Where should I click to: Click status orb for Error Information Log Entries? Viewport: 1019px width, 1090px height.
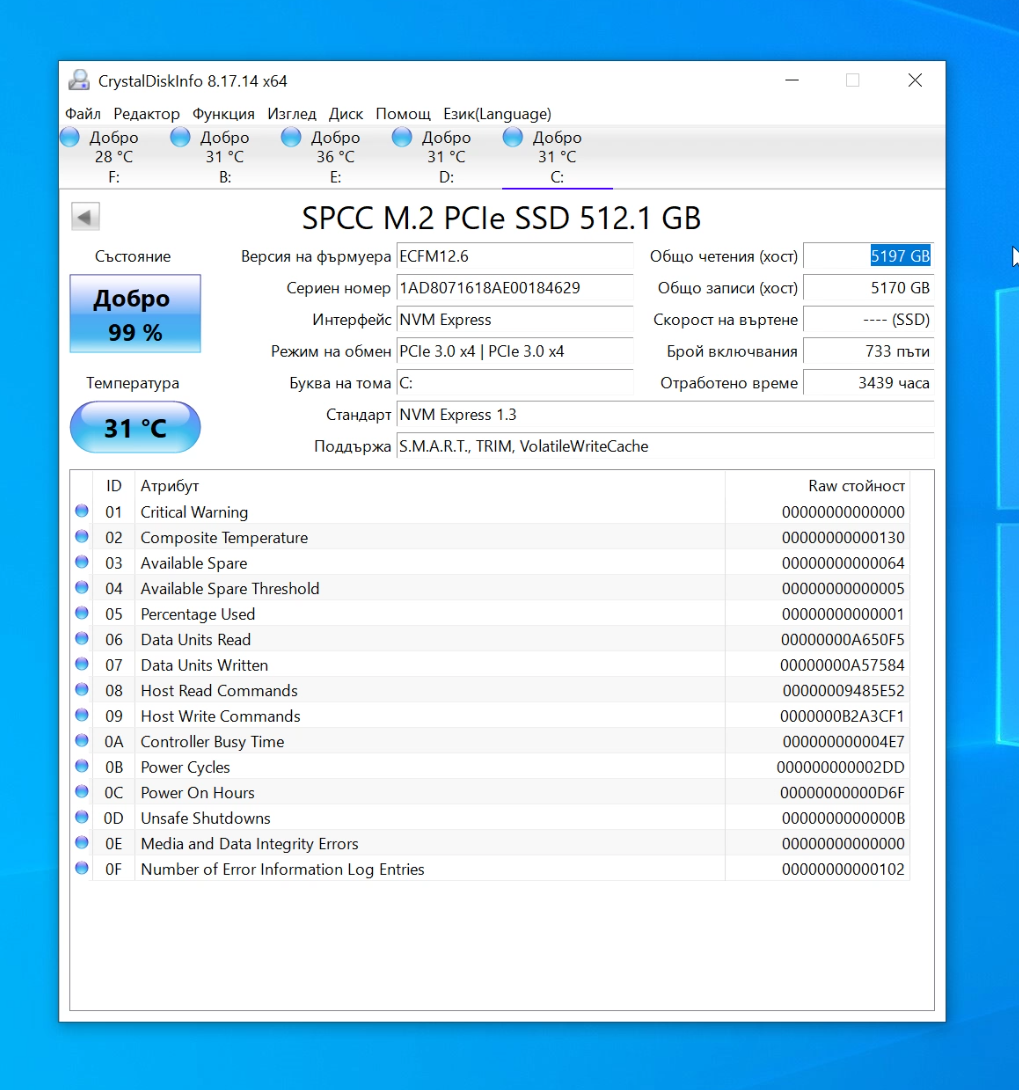(82, 868)
